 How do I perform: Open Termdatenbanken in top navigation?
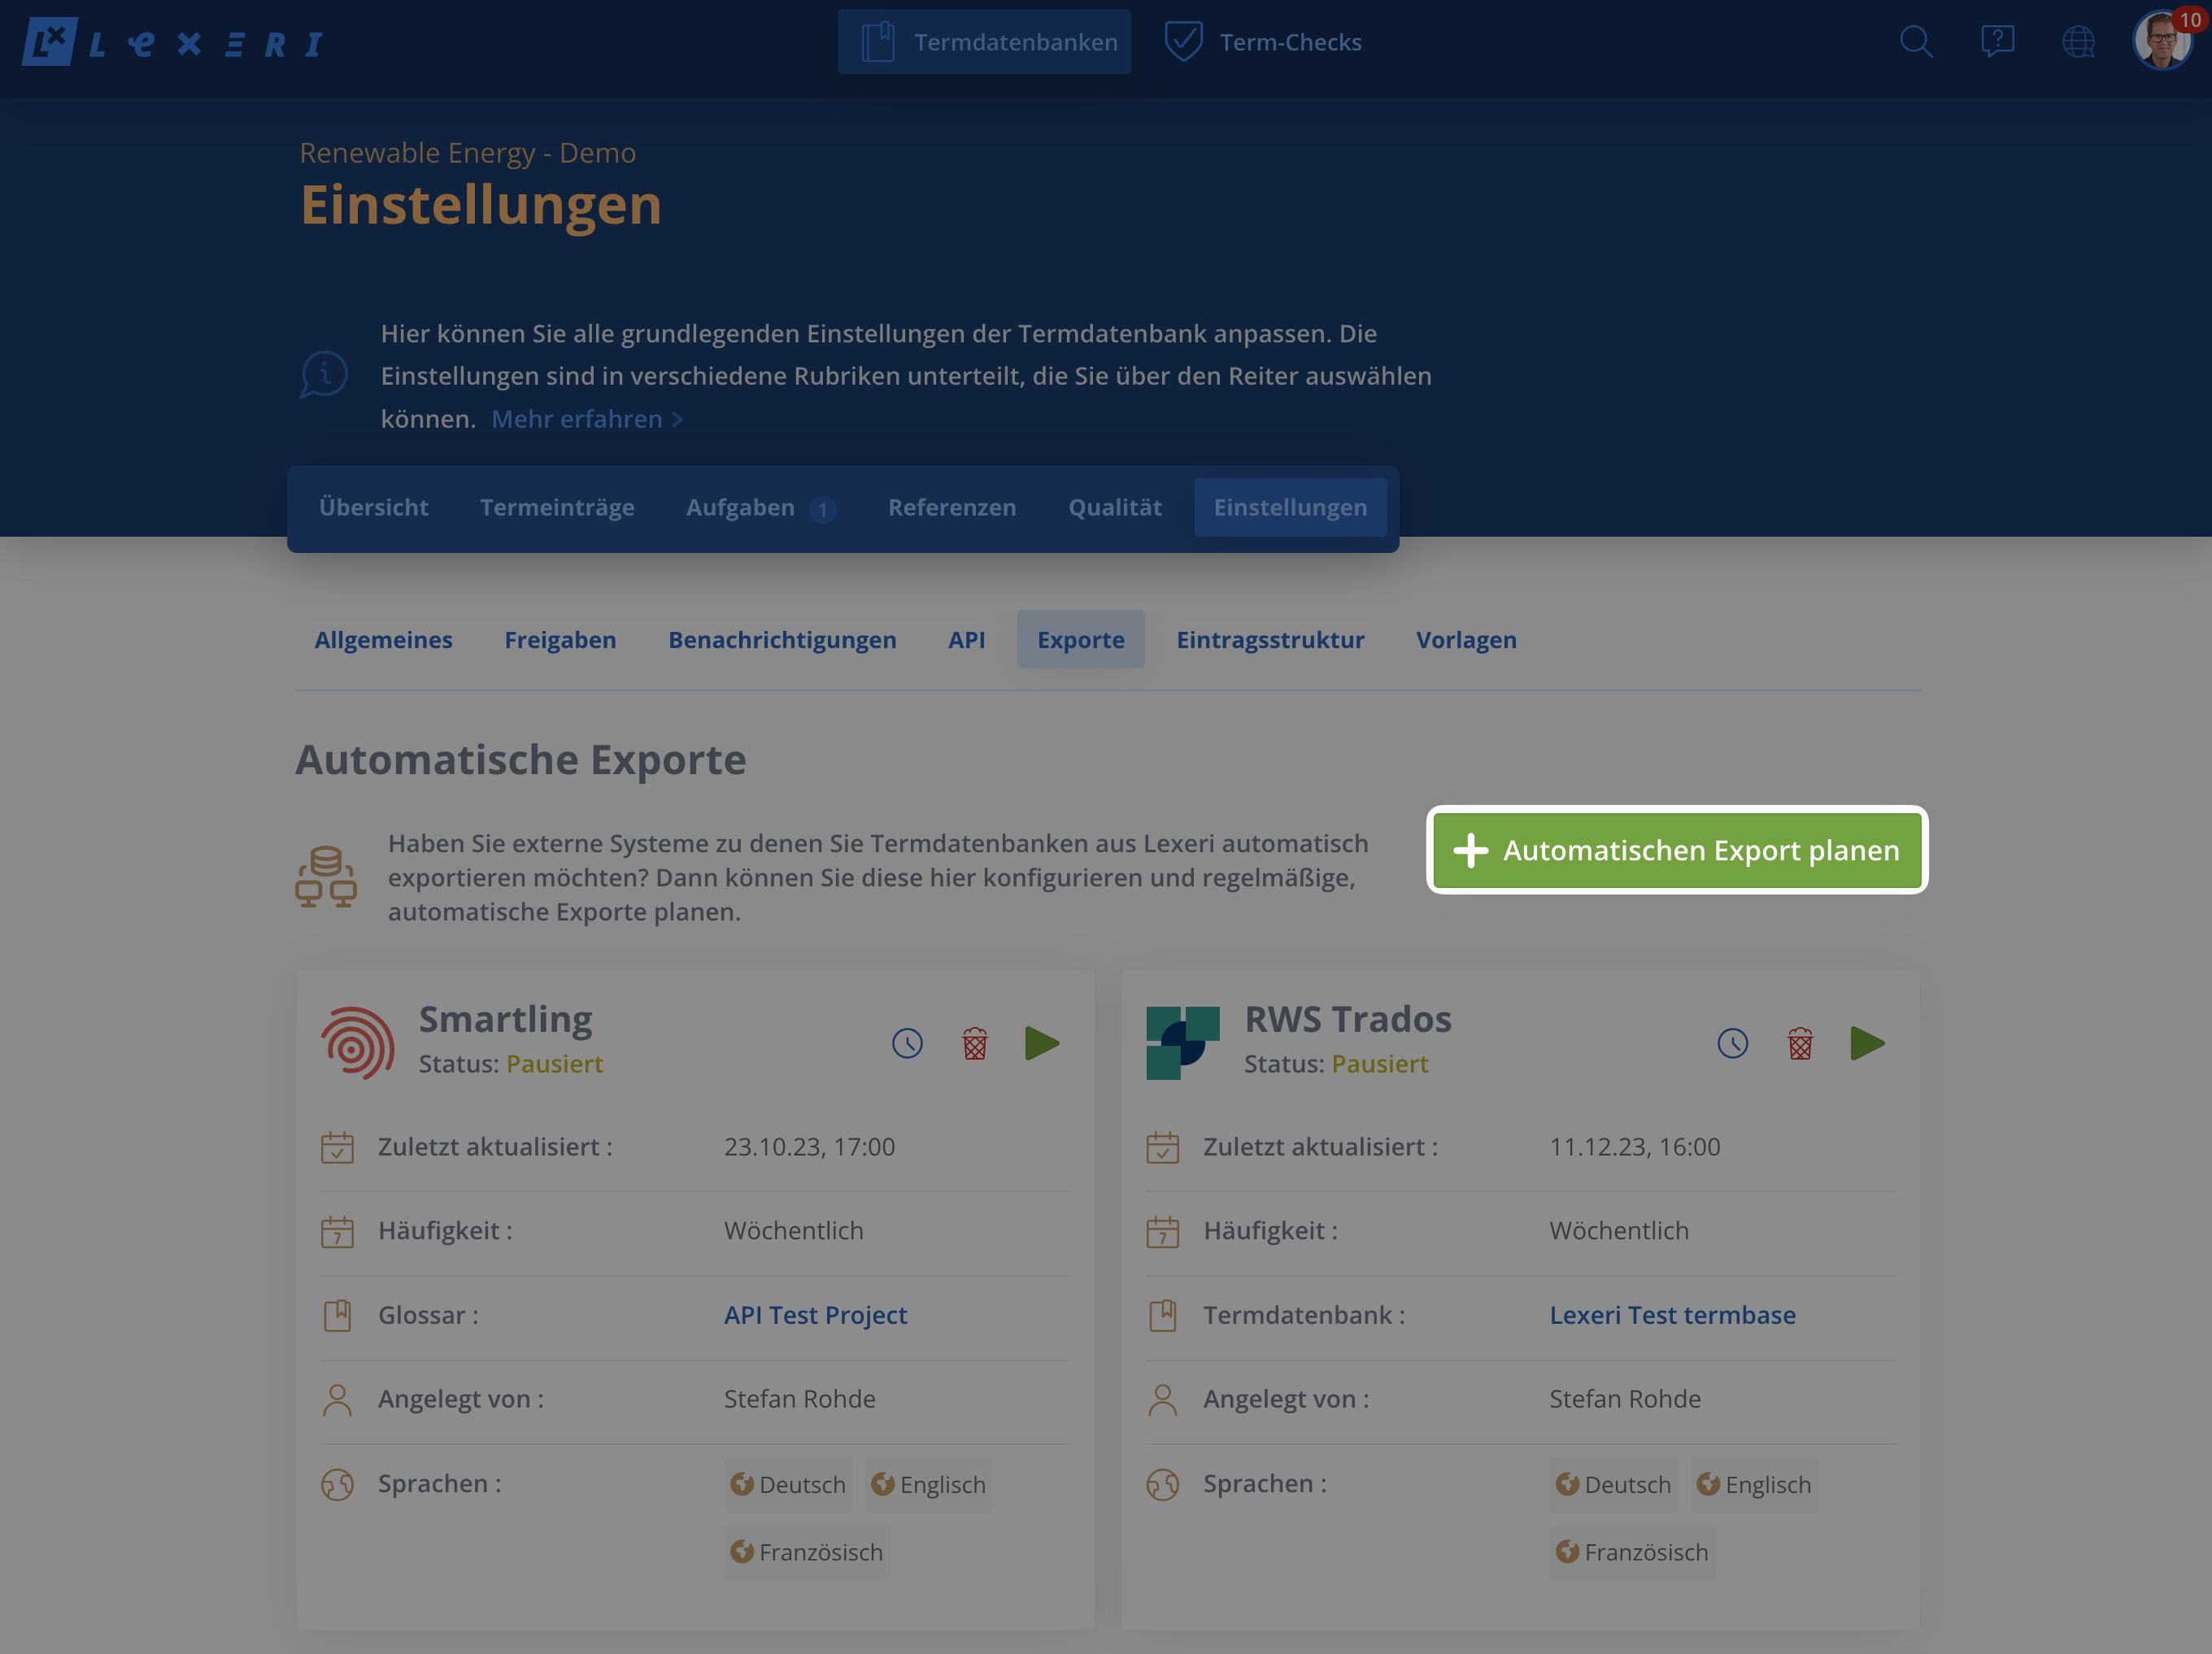click(x=984, y=42)
